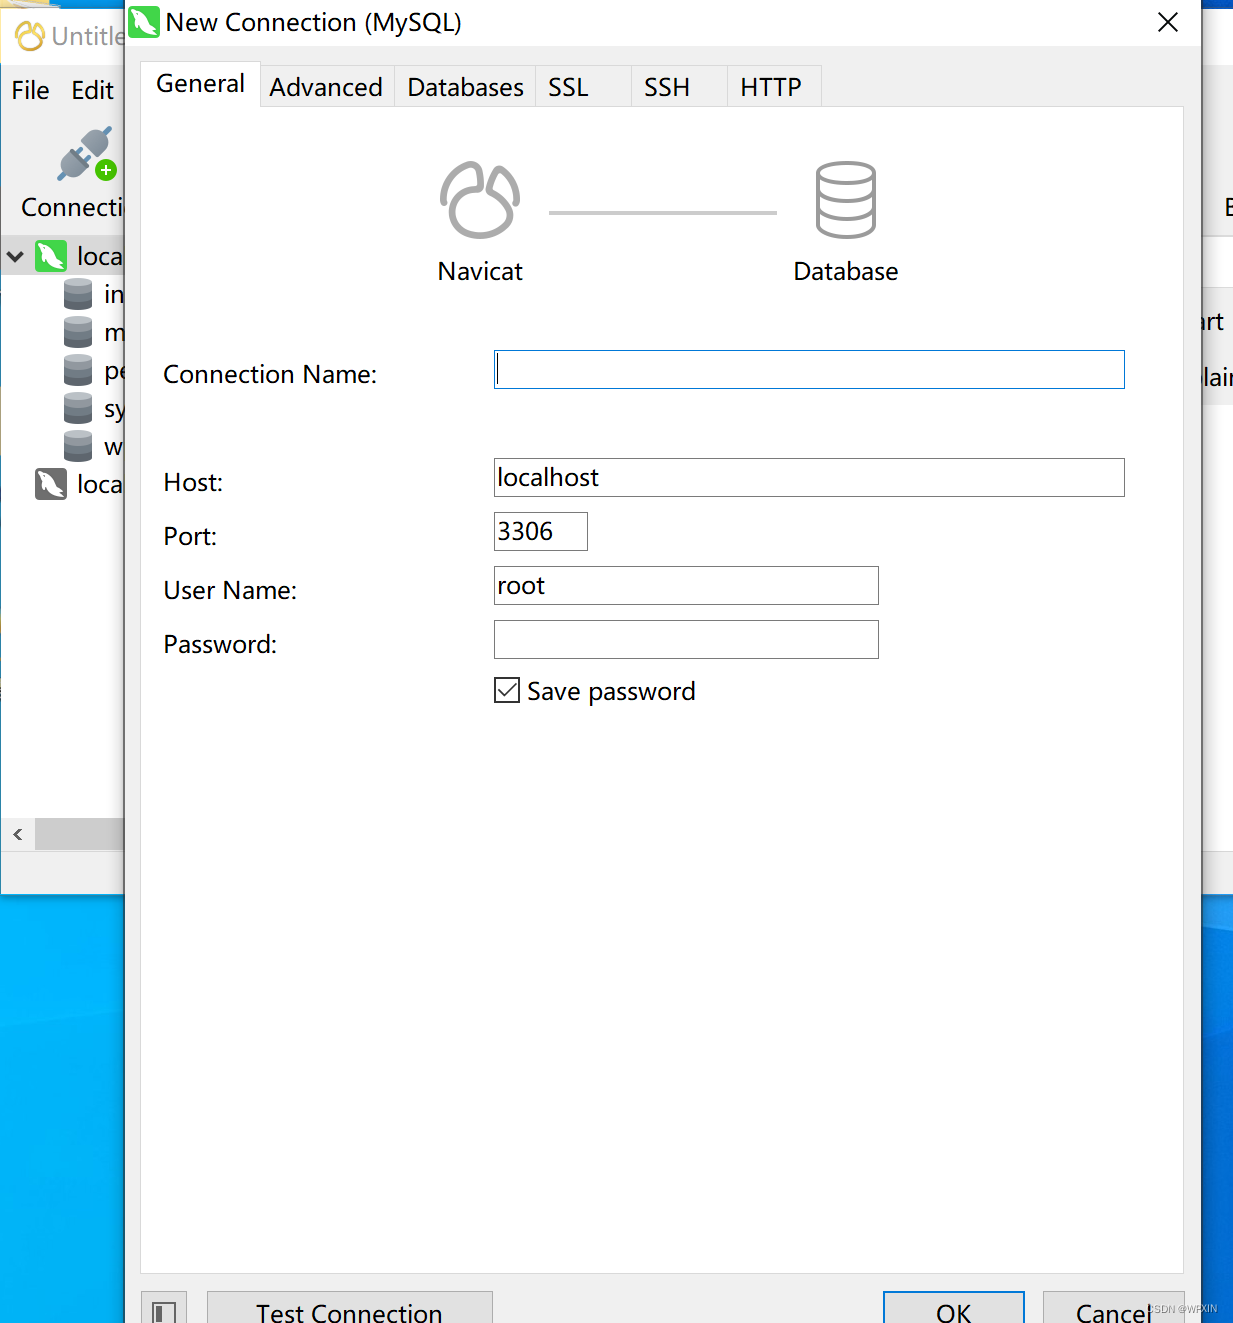The height and width of the screenshot is (1323, 1233).
Task: Click the empty Password field
Action: pos(686,640)
